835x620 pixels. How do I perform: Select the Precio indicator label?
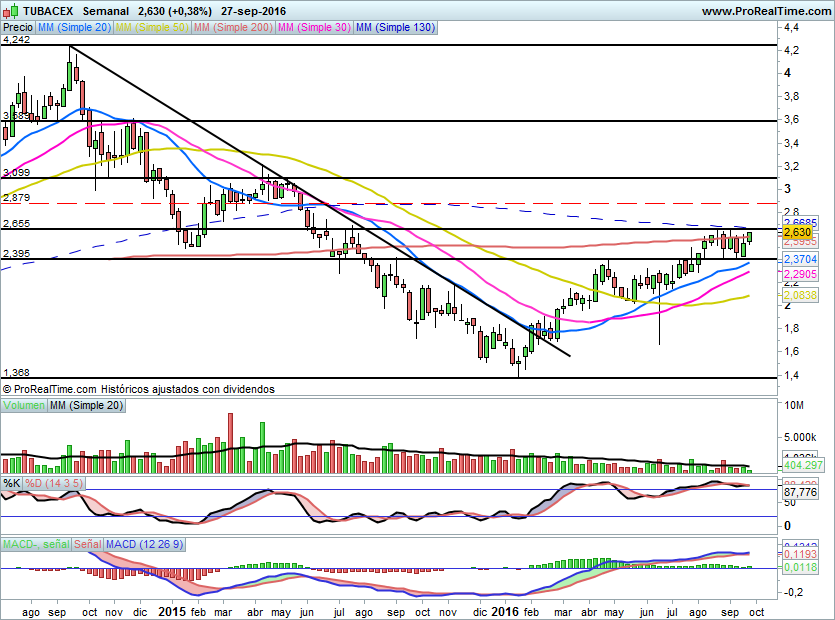(x=17, y=28)
